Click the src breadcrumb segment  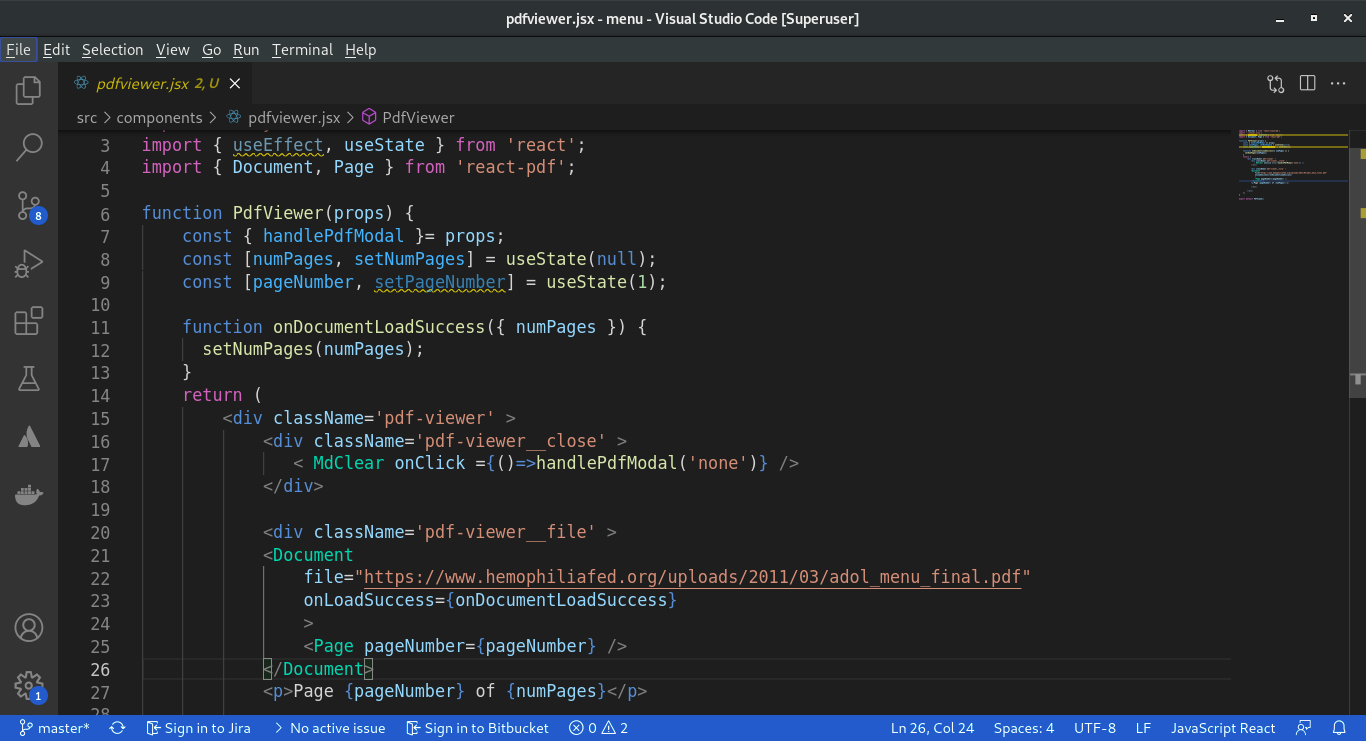point(87,117)
